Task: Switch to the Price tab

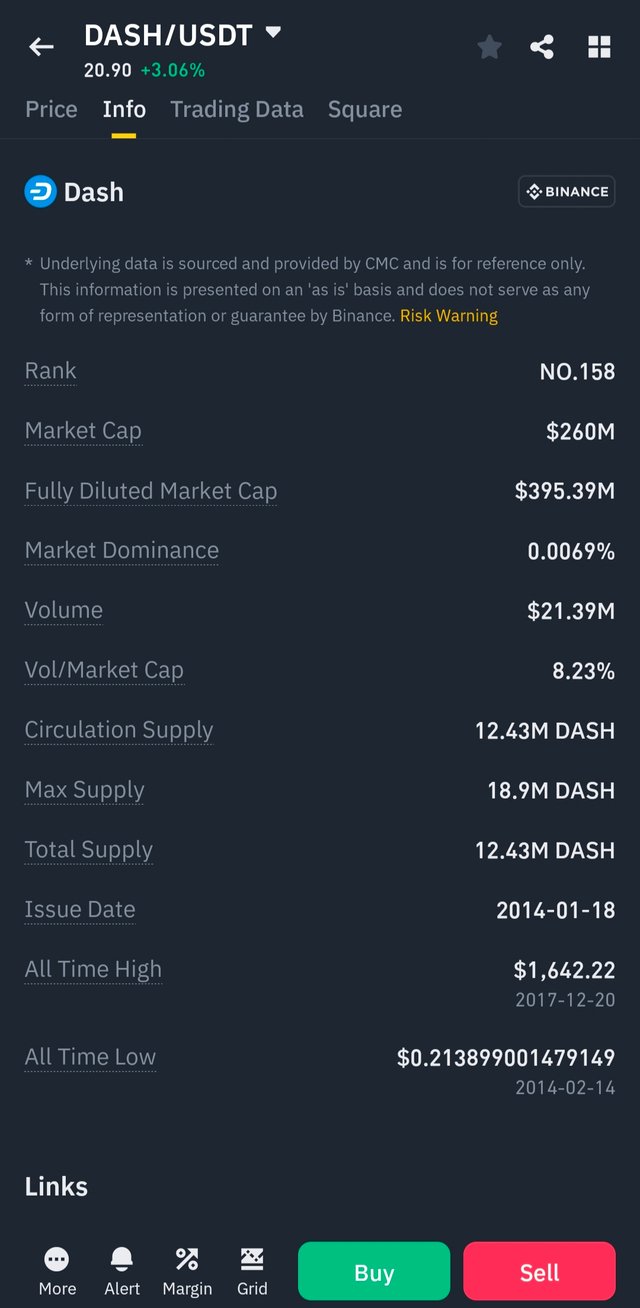Action: point(51,109)
